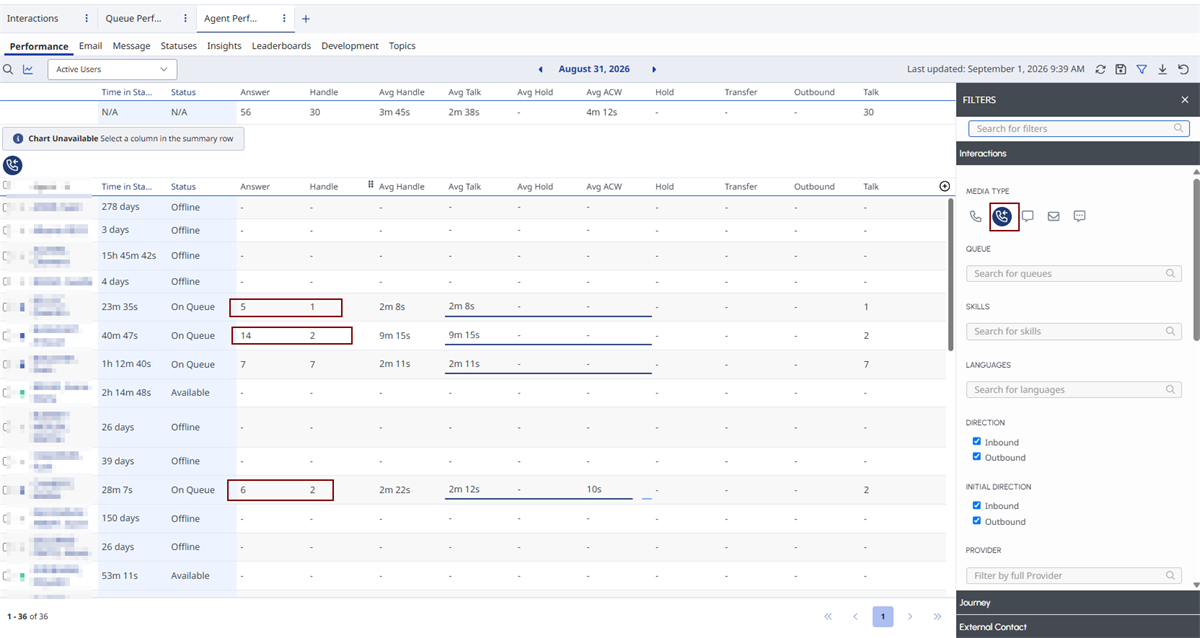Uncheck Outbound under Initial Direction
The width and height of the screenshot is (1200, 638).
pyautogui.click(x=977, y=521)
